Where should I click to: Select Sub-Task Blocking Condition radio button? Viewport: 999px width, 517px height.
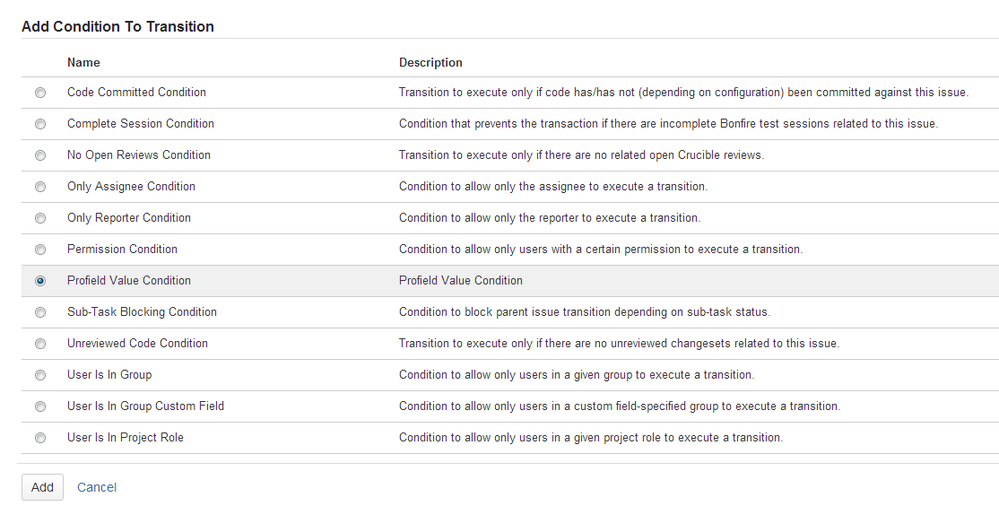(40, 313)
